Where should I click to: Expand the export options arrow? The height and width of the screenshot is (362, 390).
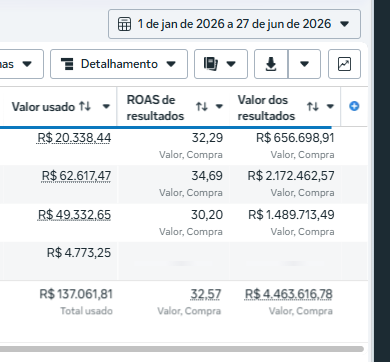click(304, 64)
